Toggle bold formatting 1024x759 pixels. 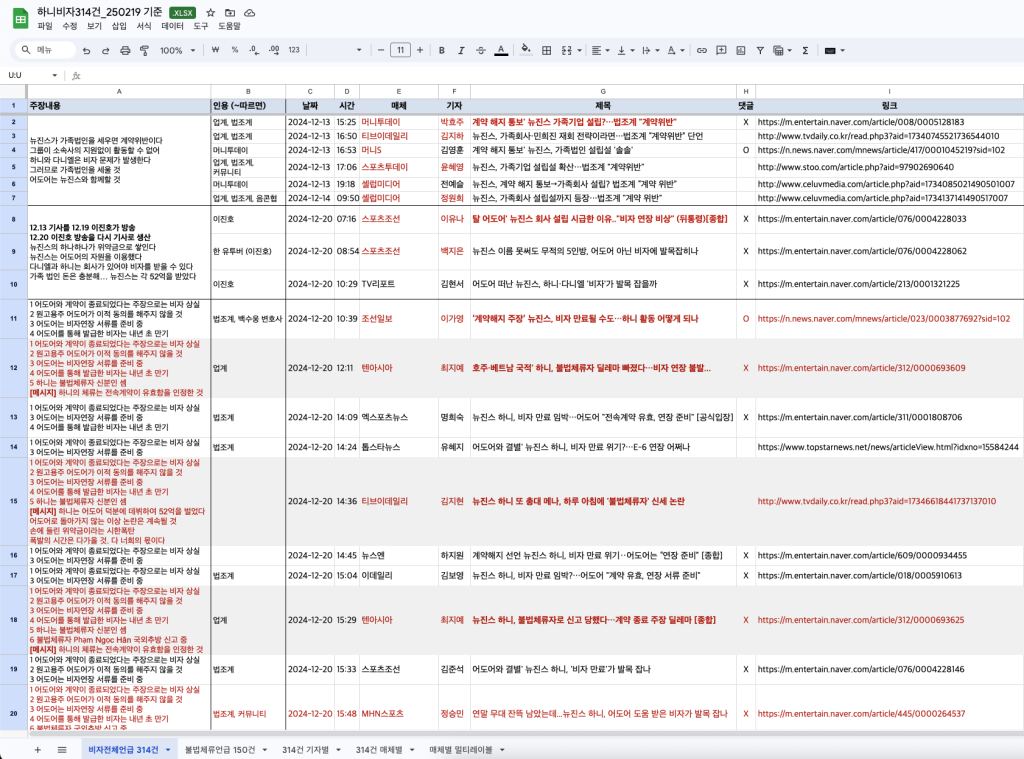point(441,50)
